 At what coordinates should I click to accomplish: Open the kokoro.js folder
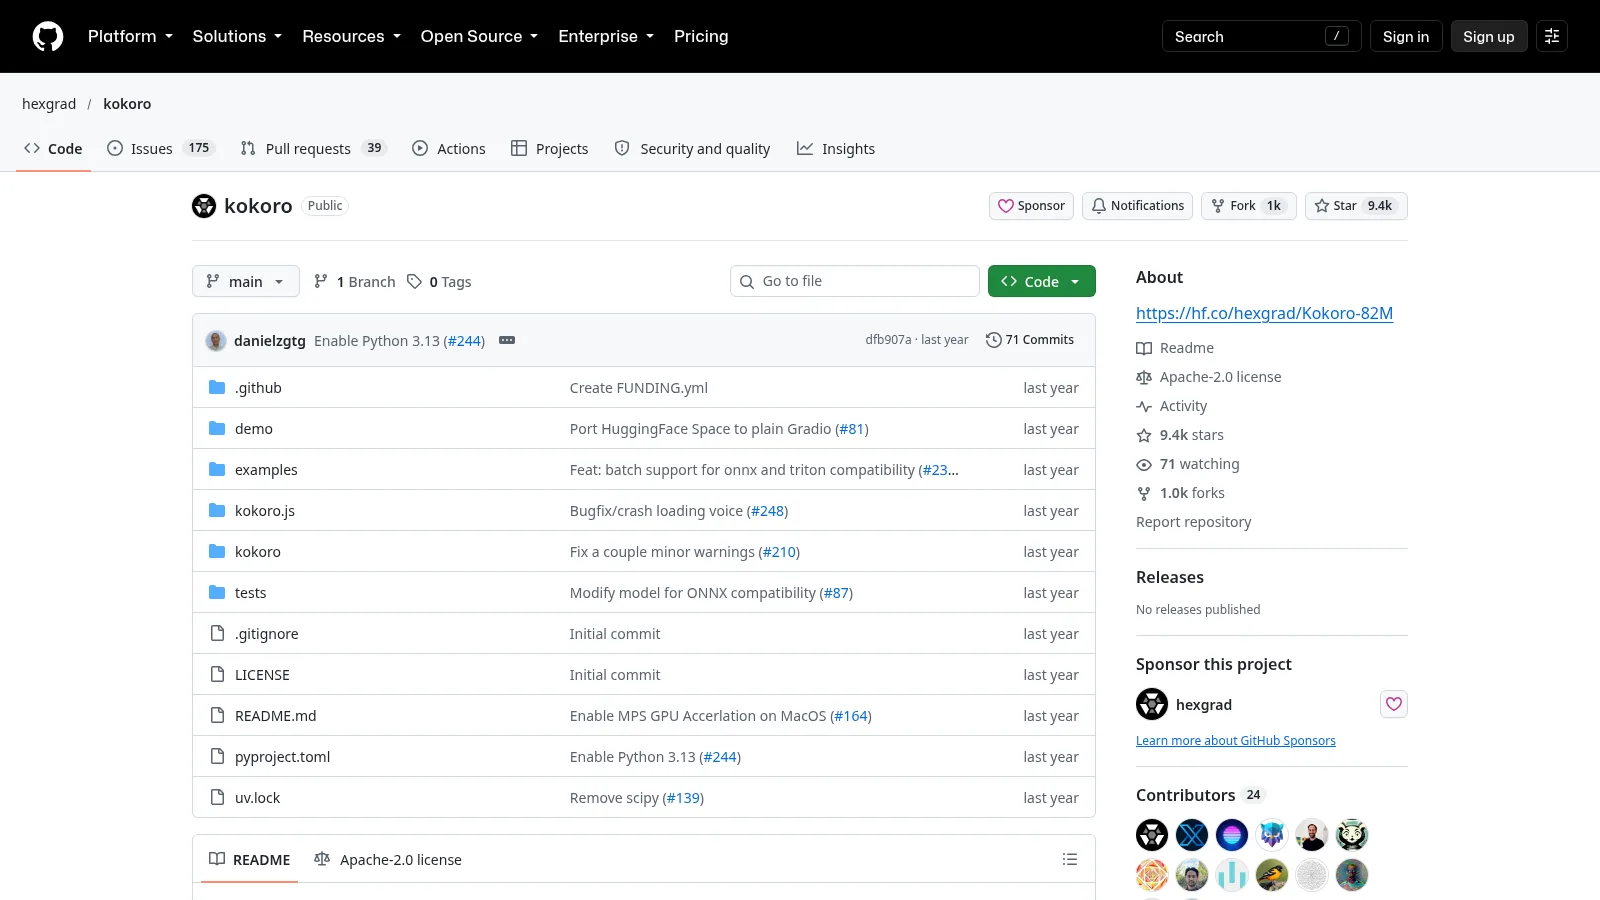265,511
